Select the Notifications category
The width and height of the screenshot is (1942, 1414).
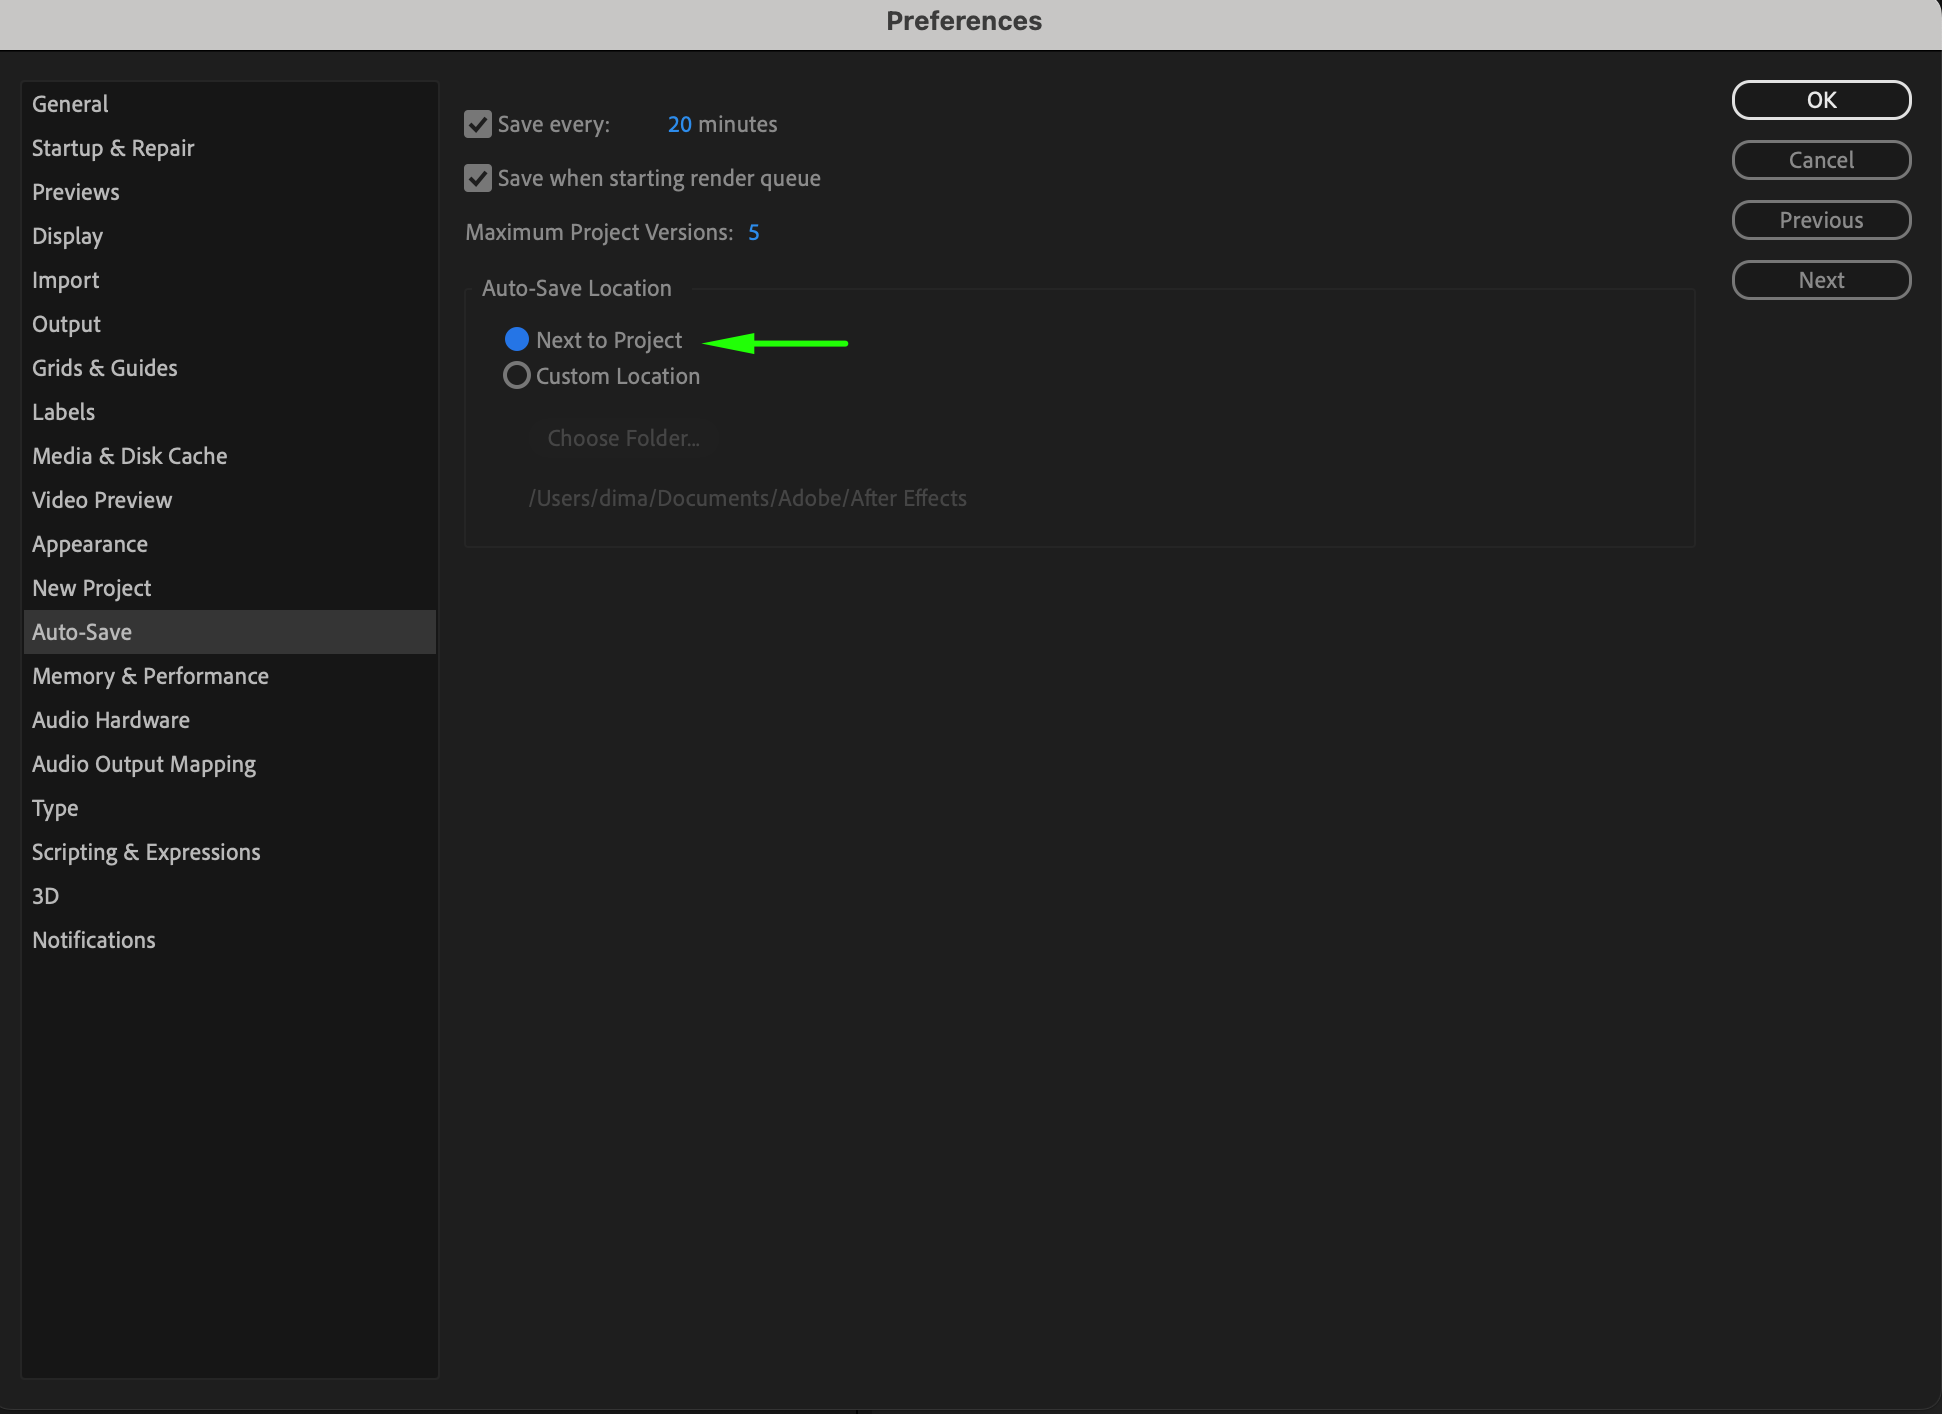(94, 940)
